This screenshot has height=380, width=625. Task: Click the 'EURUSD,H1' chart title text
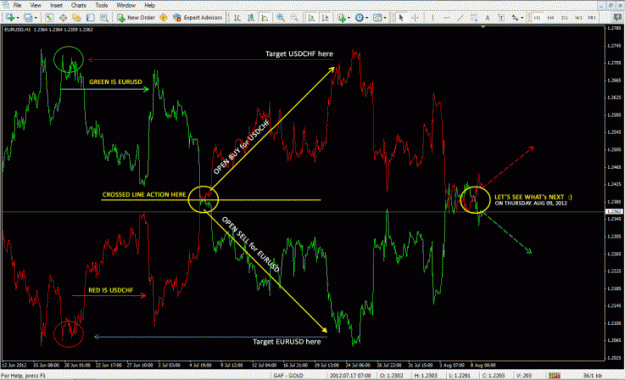(18, 30)
